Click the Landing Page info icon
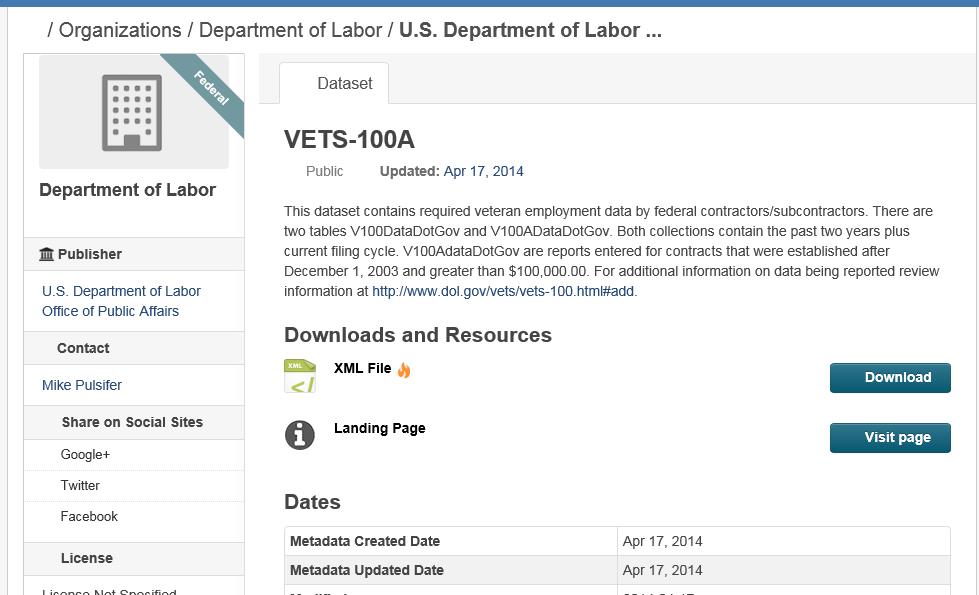The image size is (979, 595). 299,433
